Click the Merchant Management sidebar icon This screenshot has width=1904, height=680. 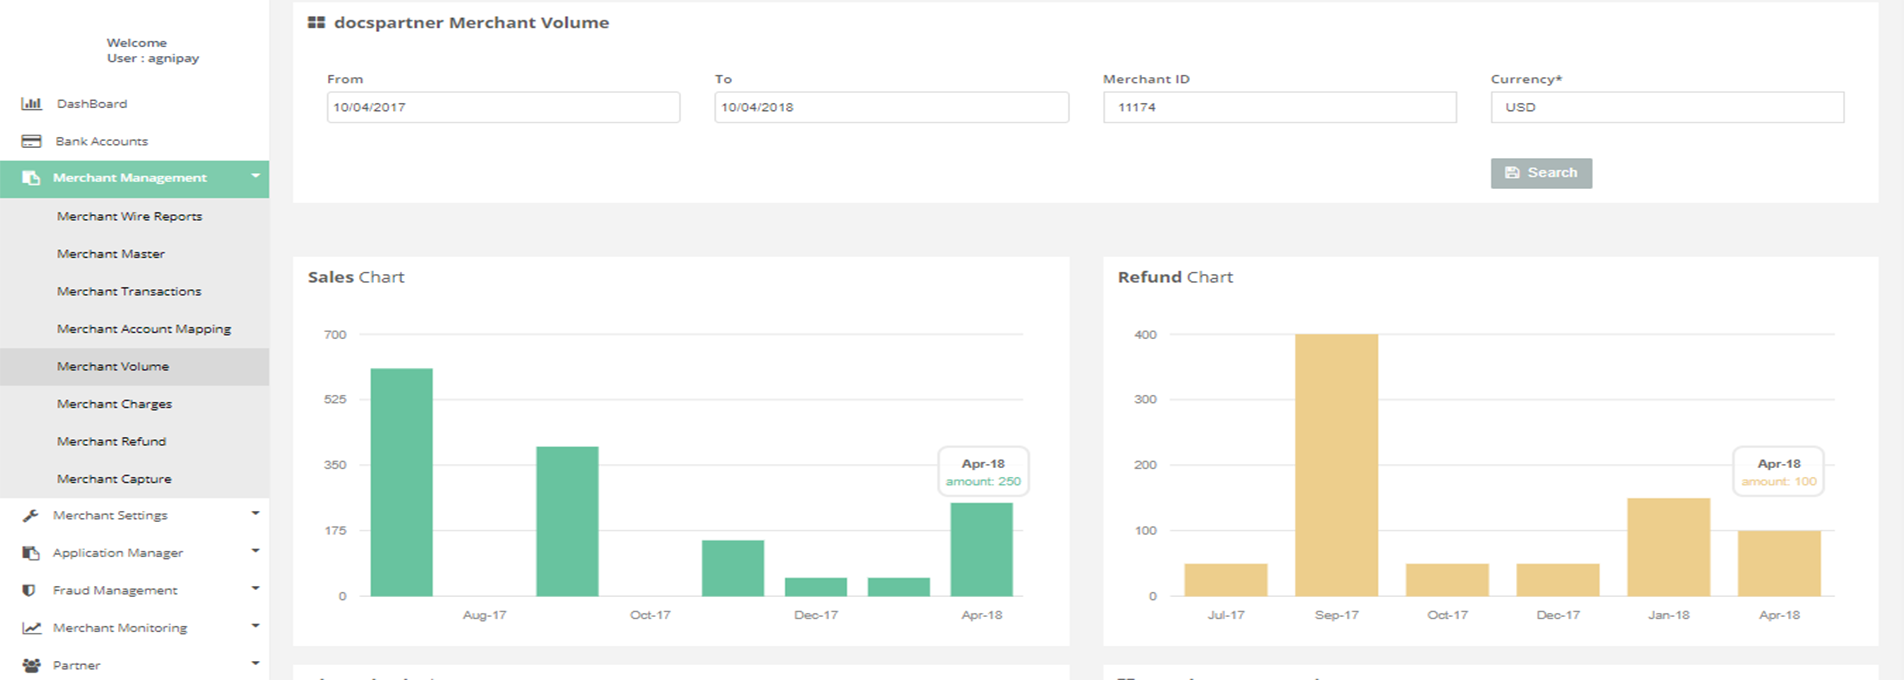pyautogui.click(x=31, y=178)
